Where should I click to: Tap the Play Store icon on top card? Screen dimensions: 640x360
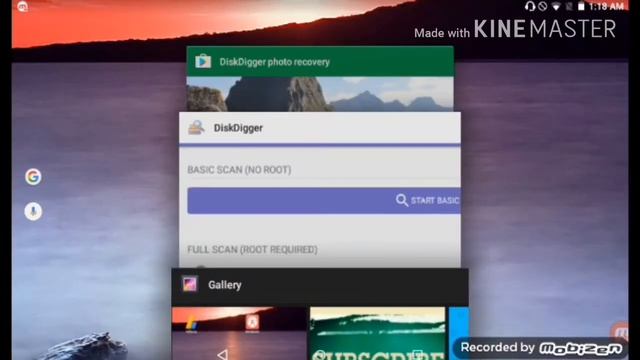coord(203,62)
